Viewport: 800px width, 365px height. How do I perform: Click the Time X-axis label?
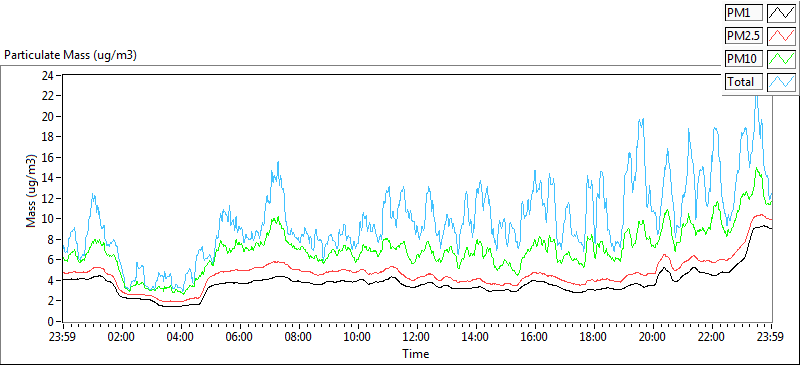click(416, 353)
